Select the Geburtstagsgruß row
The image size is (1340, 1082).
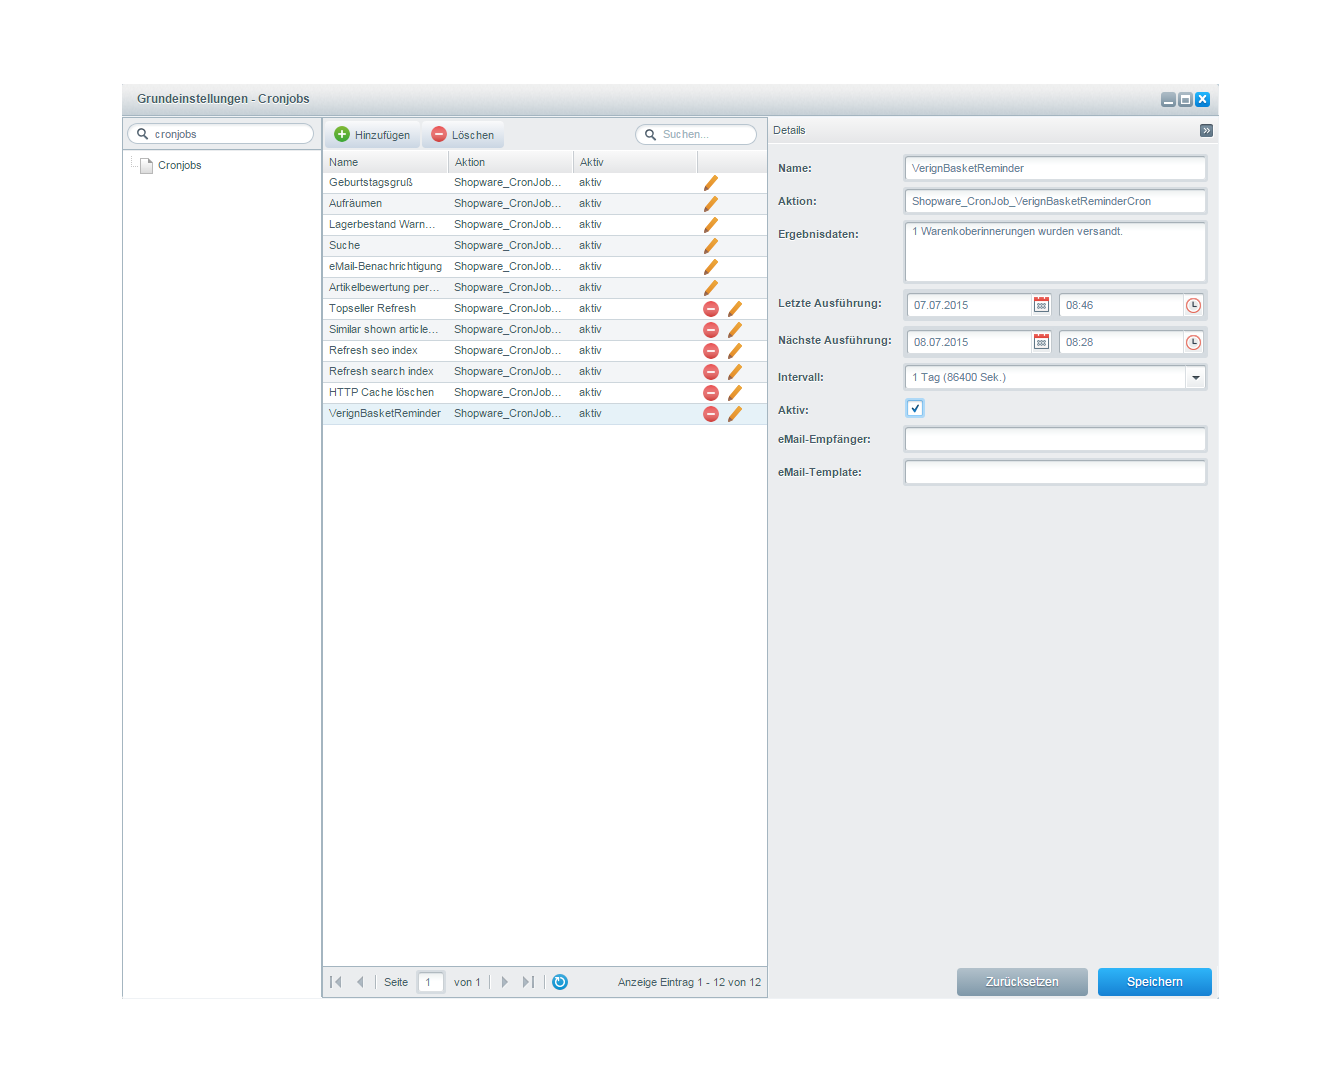[x=545, y=183]
